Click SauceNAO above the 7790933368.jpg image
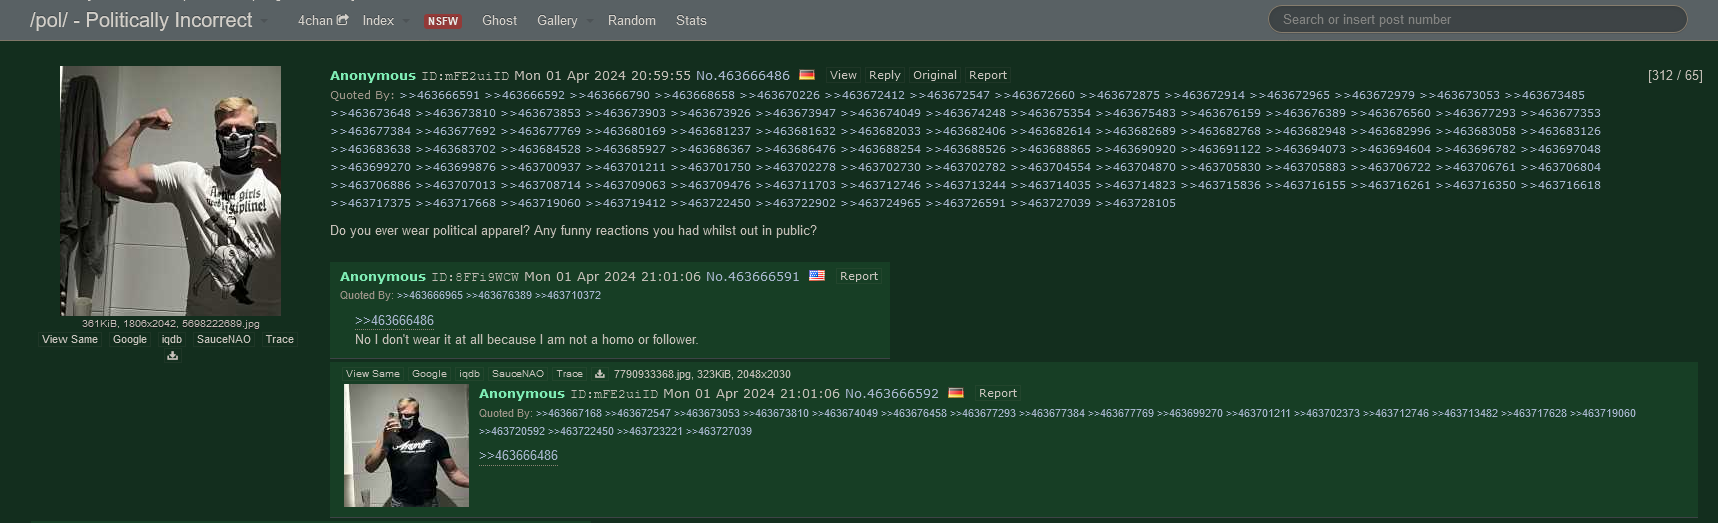 pos(518,374)
